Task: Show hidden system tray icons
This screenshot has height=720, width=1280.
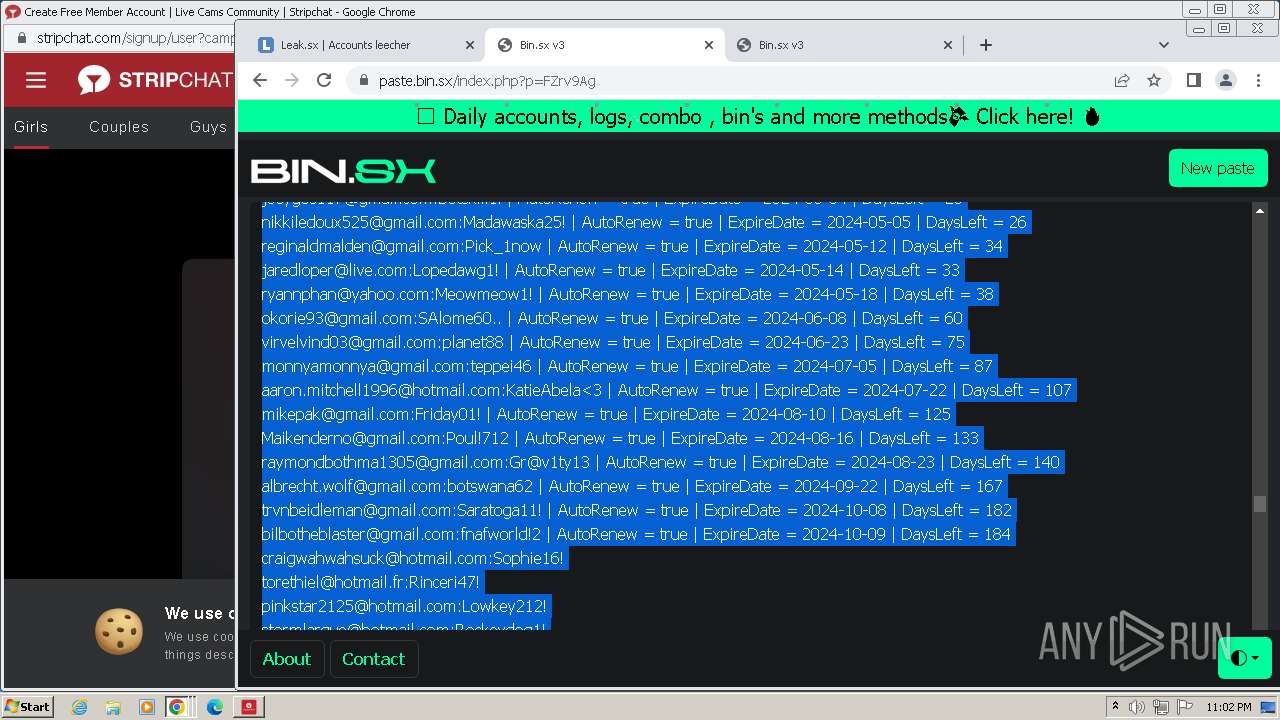Action: pyautogui.click(x=1117, y=707)
